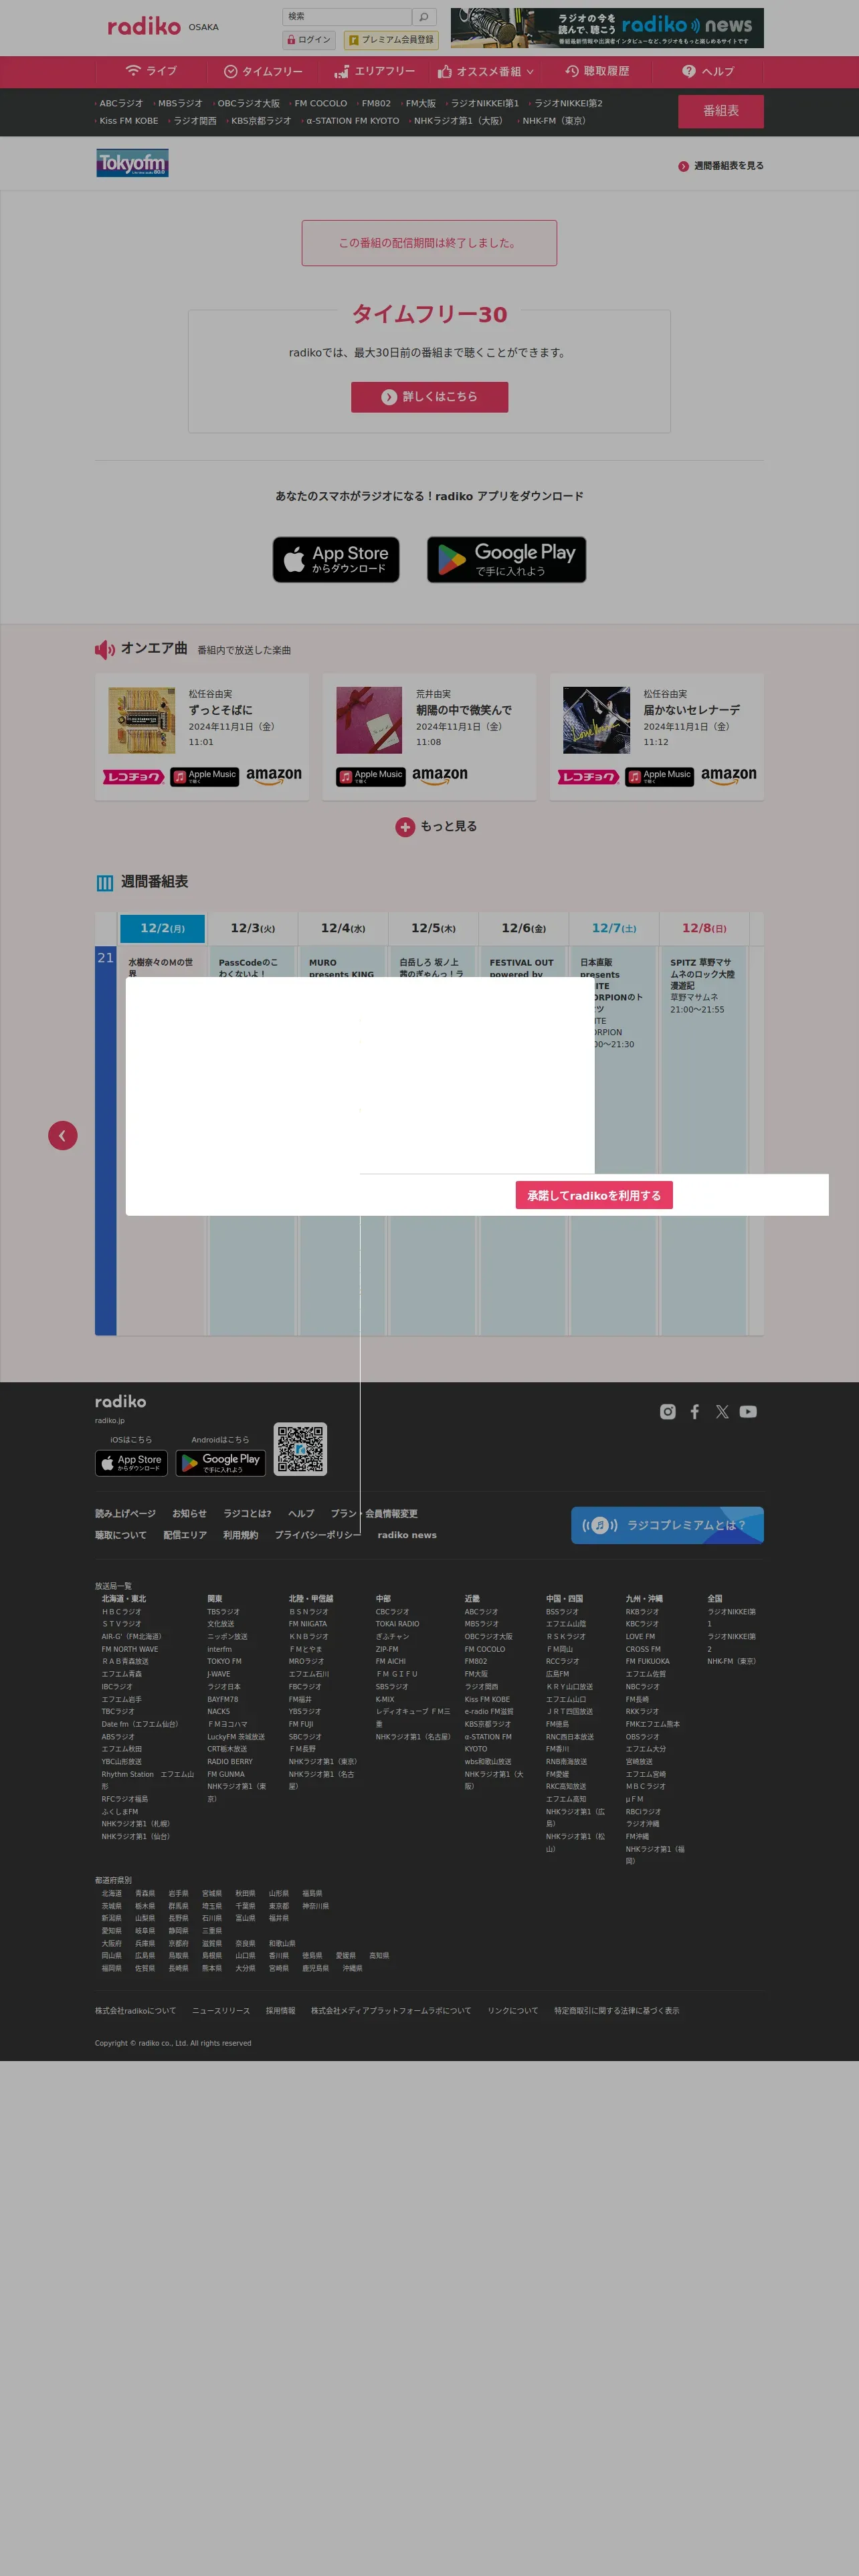The image size is (859, 2576).
Task: Select ABCラジオ station link
Action: [x=121, y=103]
